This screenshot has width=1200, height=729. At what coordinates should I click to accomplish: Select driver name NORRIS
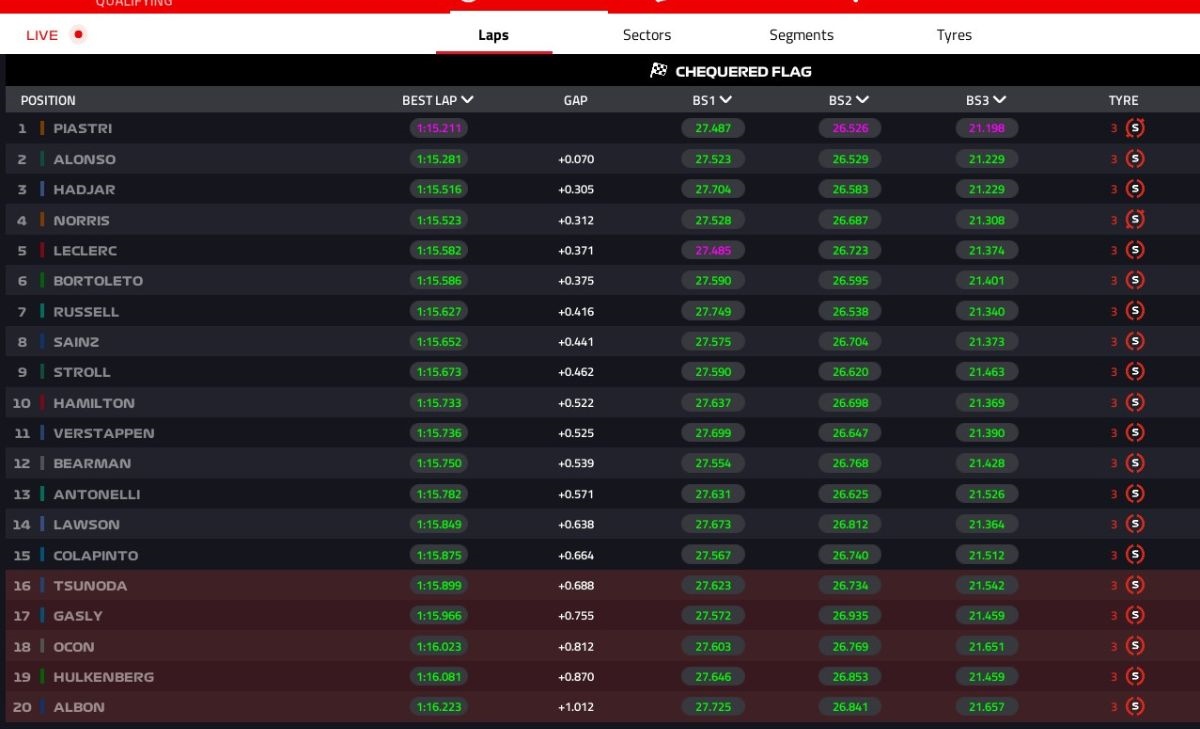pyautogui.click(x=82, y=220)
